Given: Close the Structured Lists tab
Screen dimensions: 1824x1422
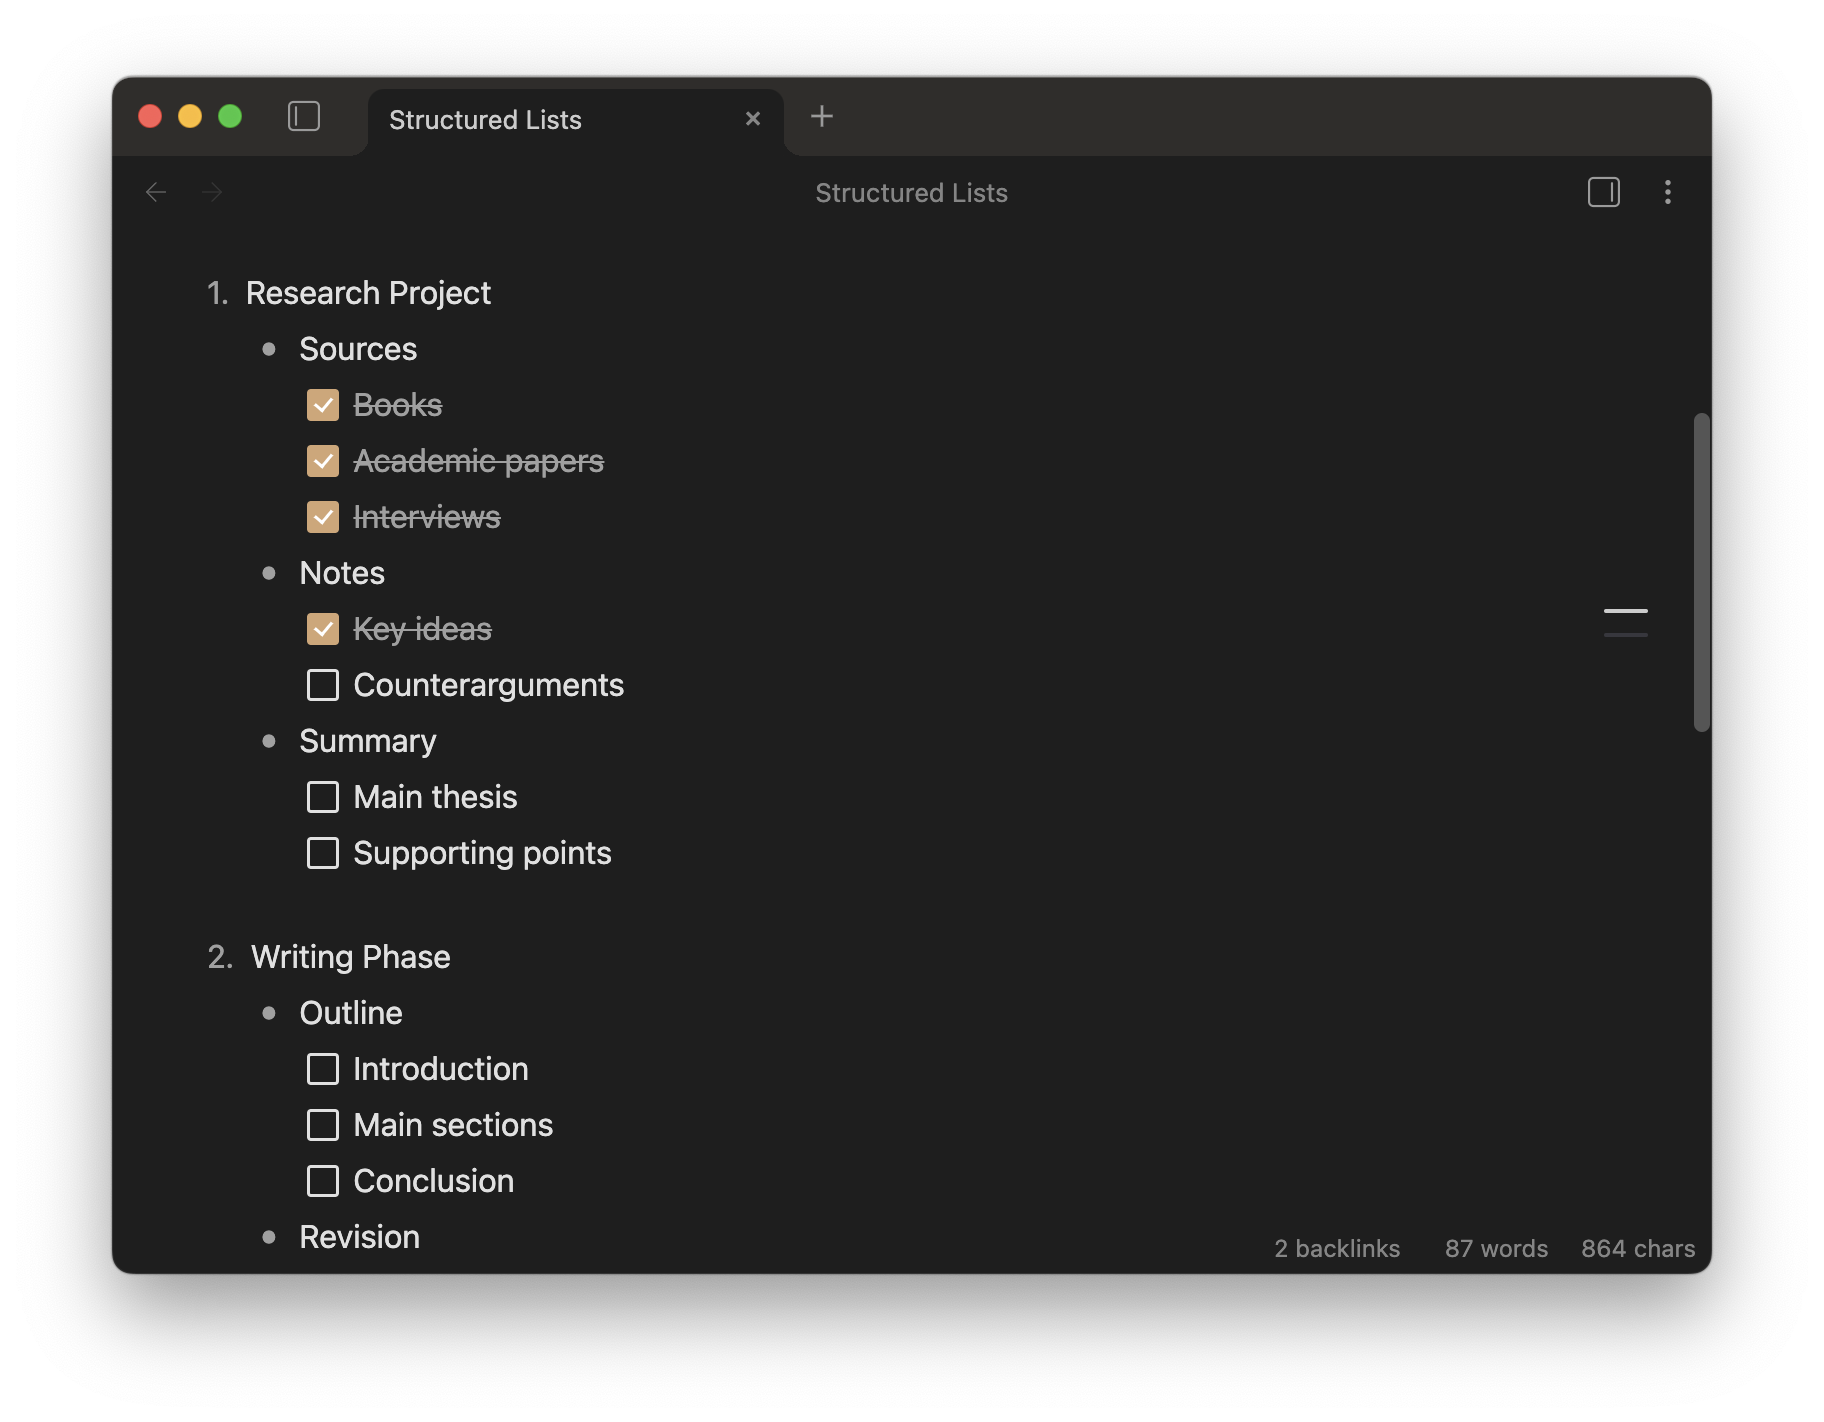Looking at the screenshot, I should (x=752, y=118).
